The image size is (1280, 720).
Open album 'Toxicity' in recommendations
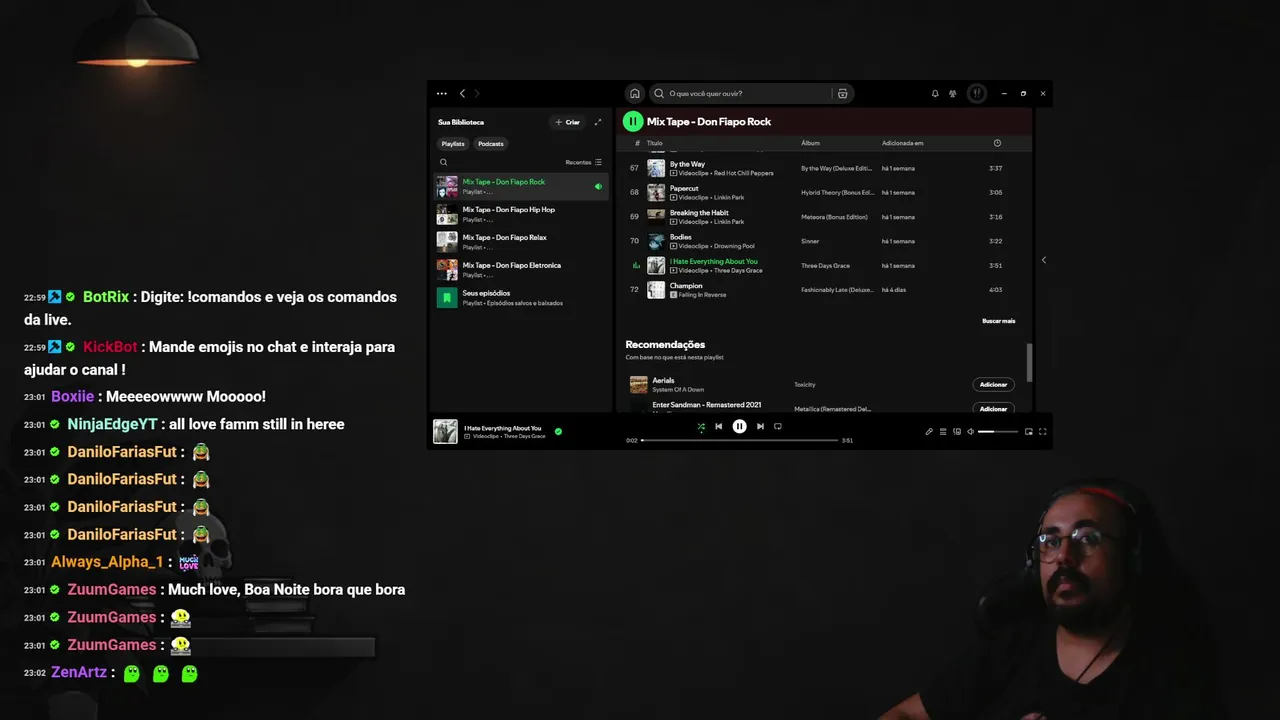pyautogui.click(x=805, y=384)
